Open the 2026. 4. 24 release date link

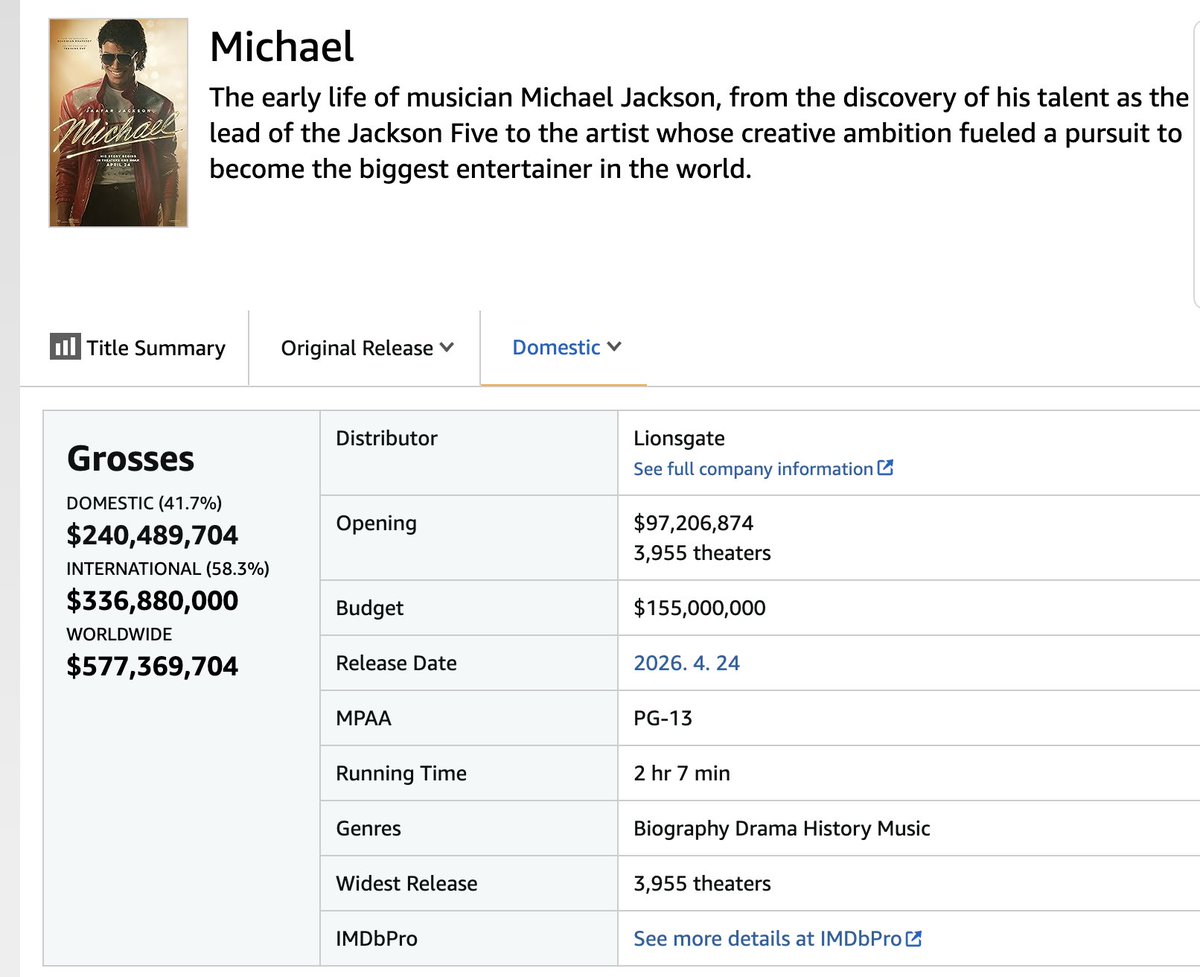pyautogui.click(x=687, y=663)
